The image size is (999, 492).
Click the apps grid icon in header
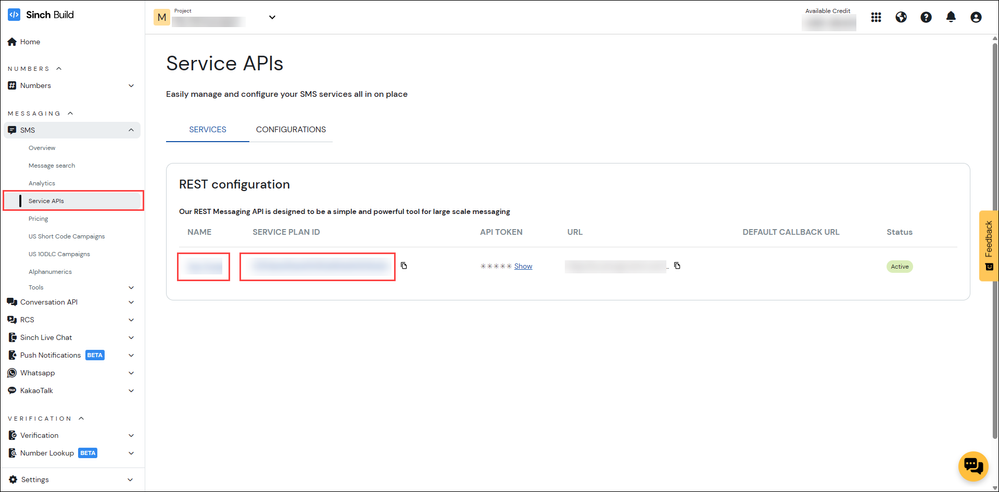click(x=876, y=17)
